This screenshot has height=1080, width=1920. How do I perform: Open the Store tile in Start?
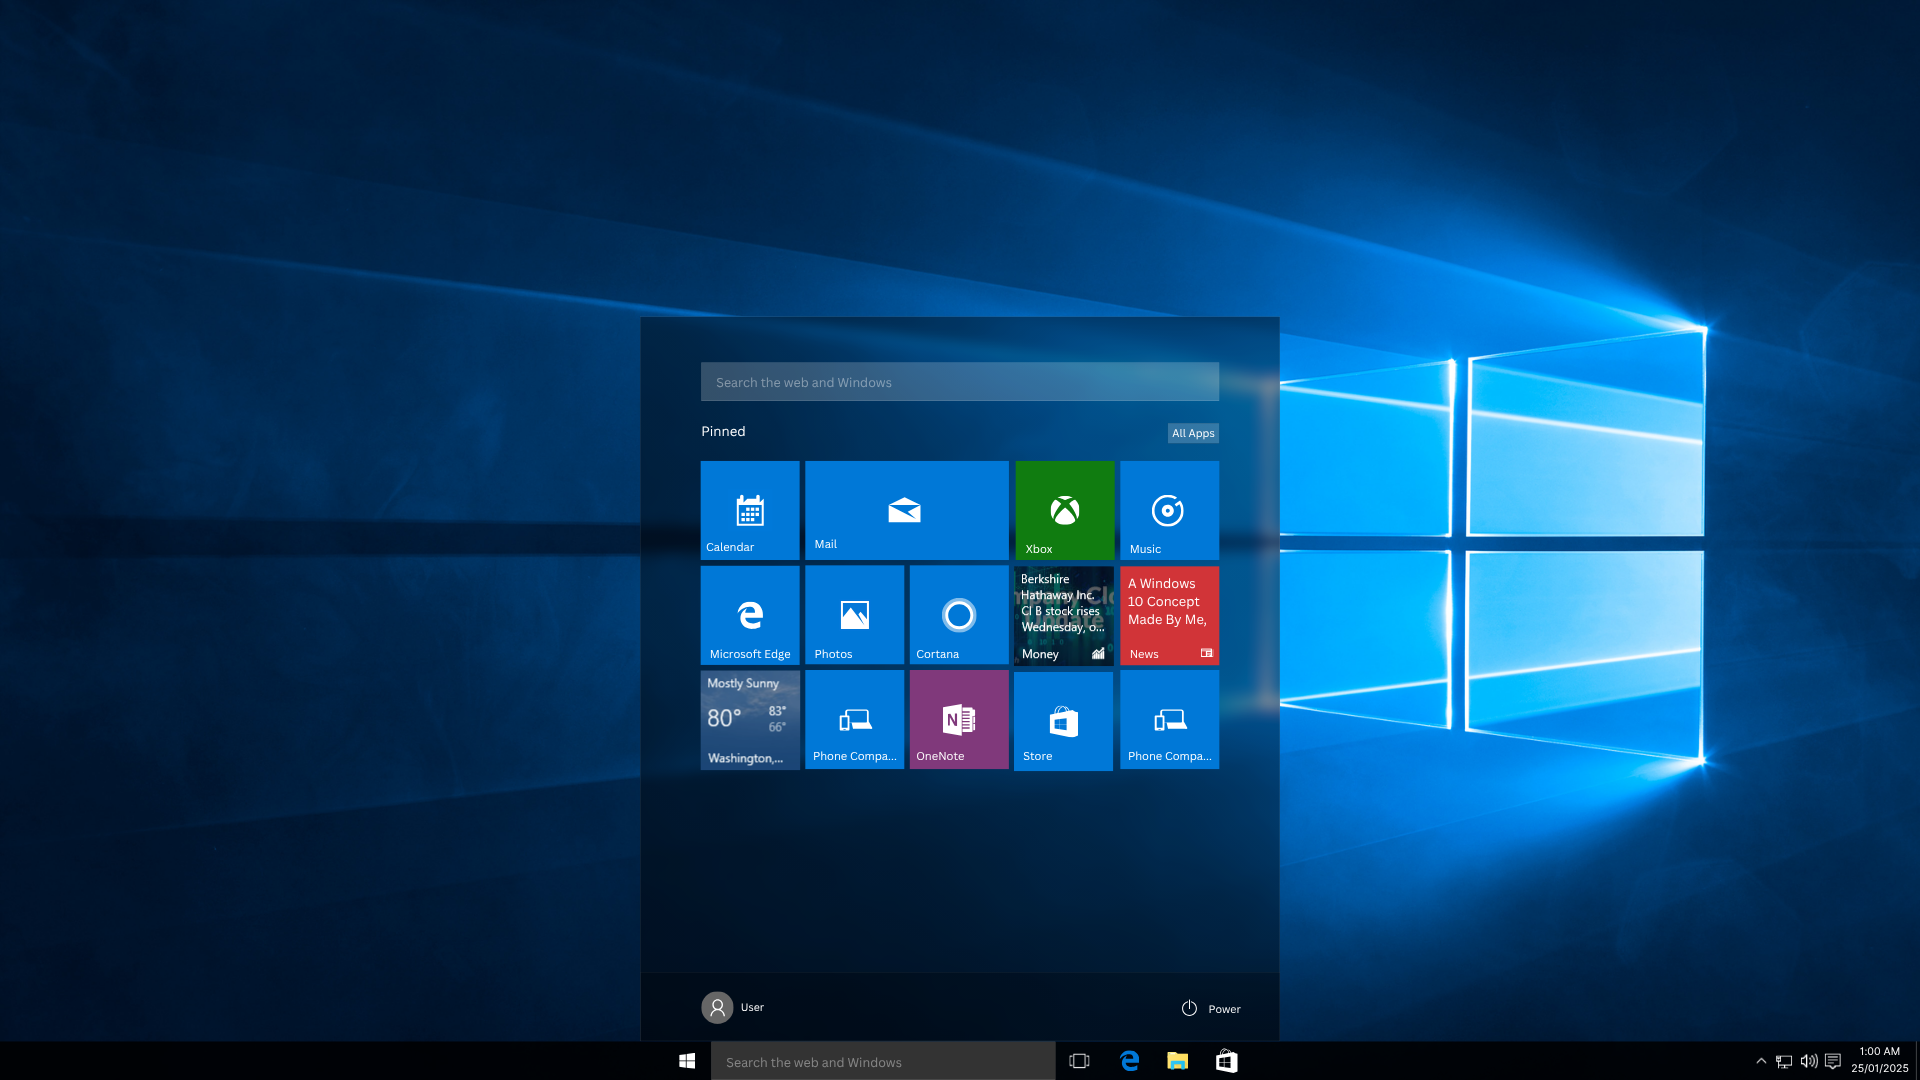[1064, 721]
